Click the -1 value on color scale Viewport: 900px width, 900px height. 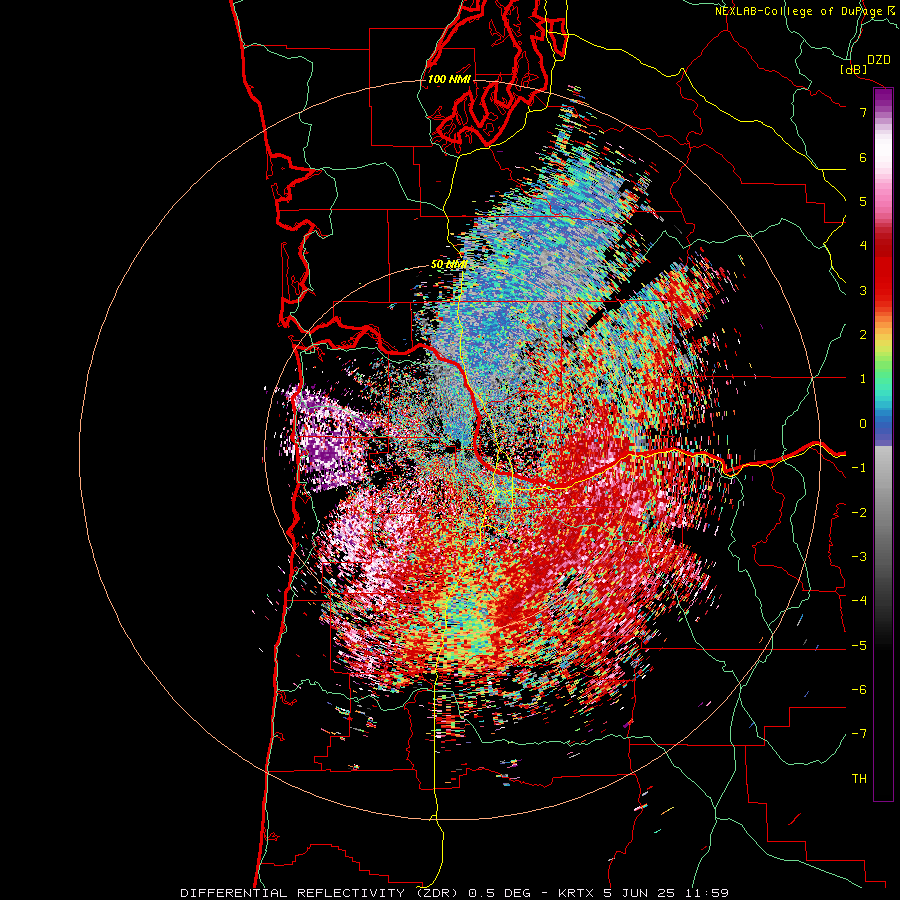859,468
